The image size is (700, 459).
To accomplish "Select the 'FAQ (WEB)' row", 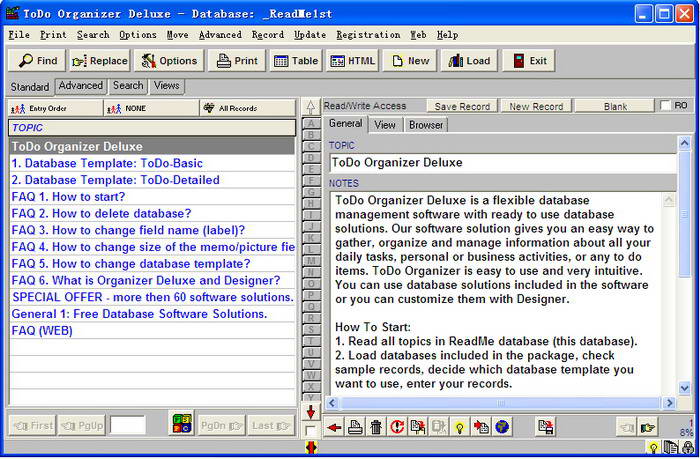I will coord(152,331).
